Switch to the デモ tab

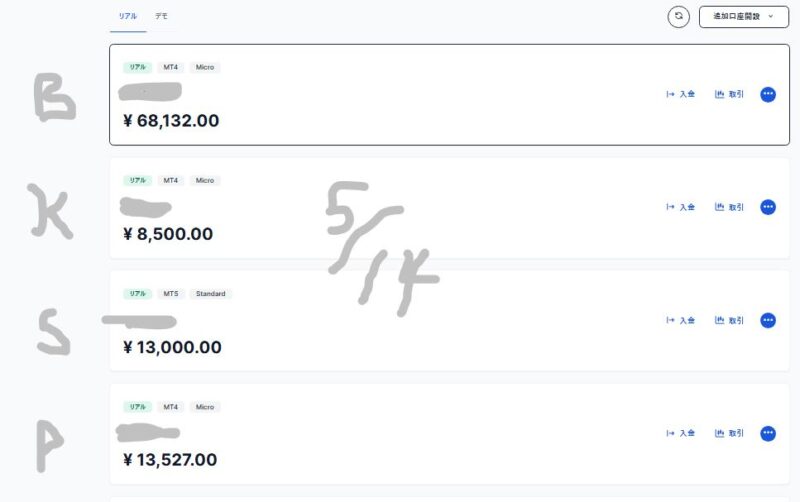click(162, 16)
